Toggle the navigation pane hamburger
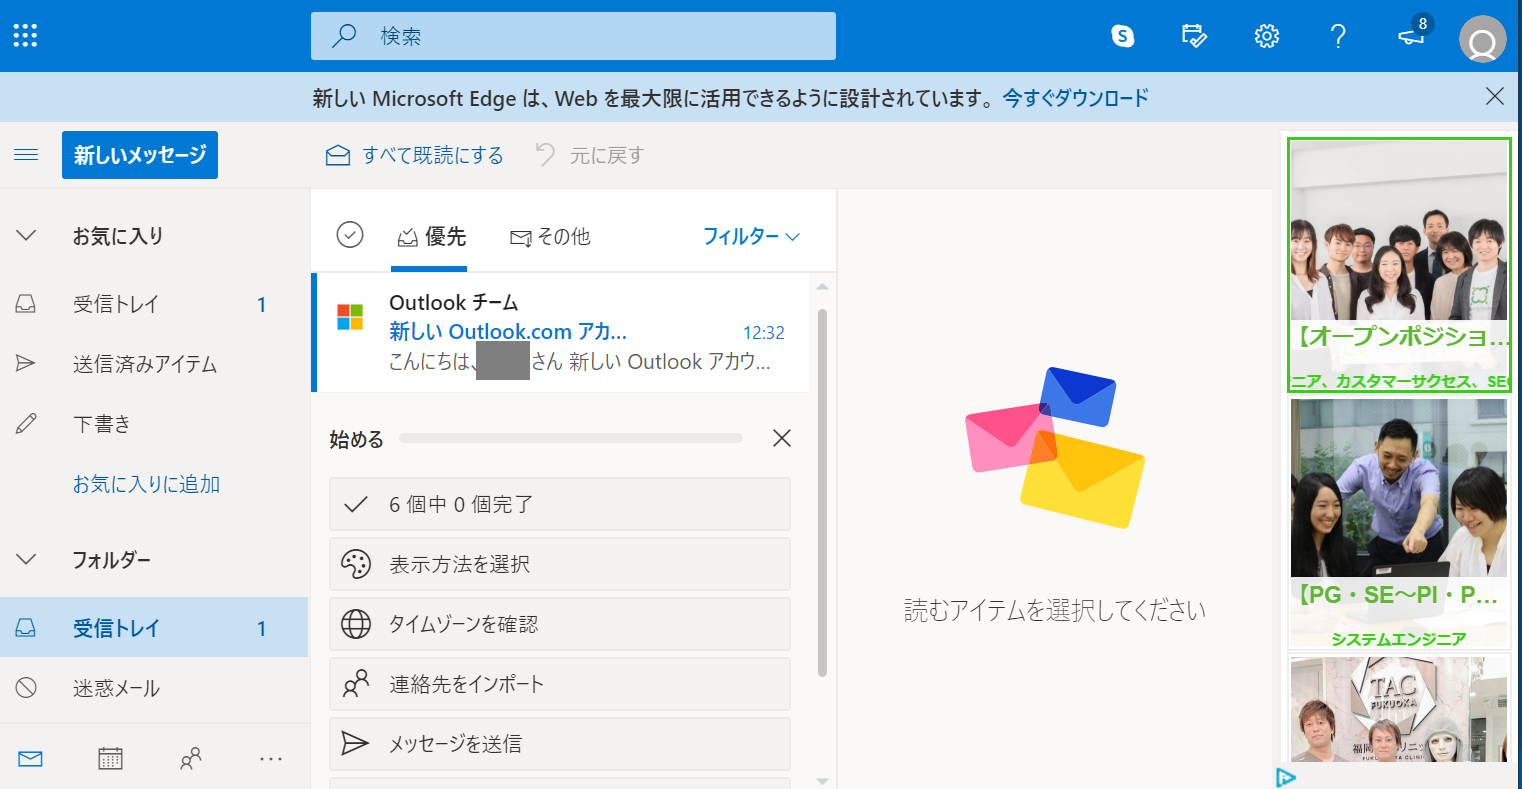Image resolution: width=1522 pixels, height=789 pixels. [26, 155]
